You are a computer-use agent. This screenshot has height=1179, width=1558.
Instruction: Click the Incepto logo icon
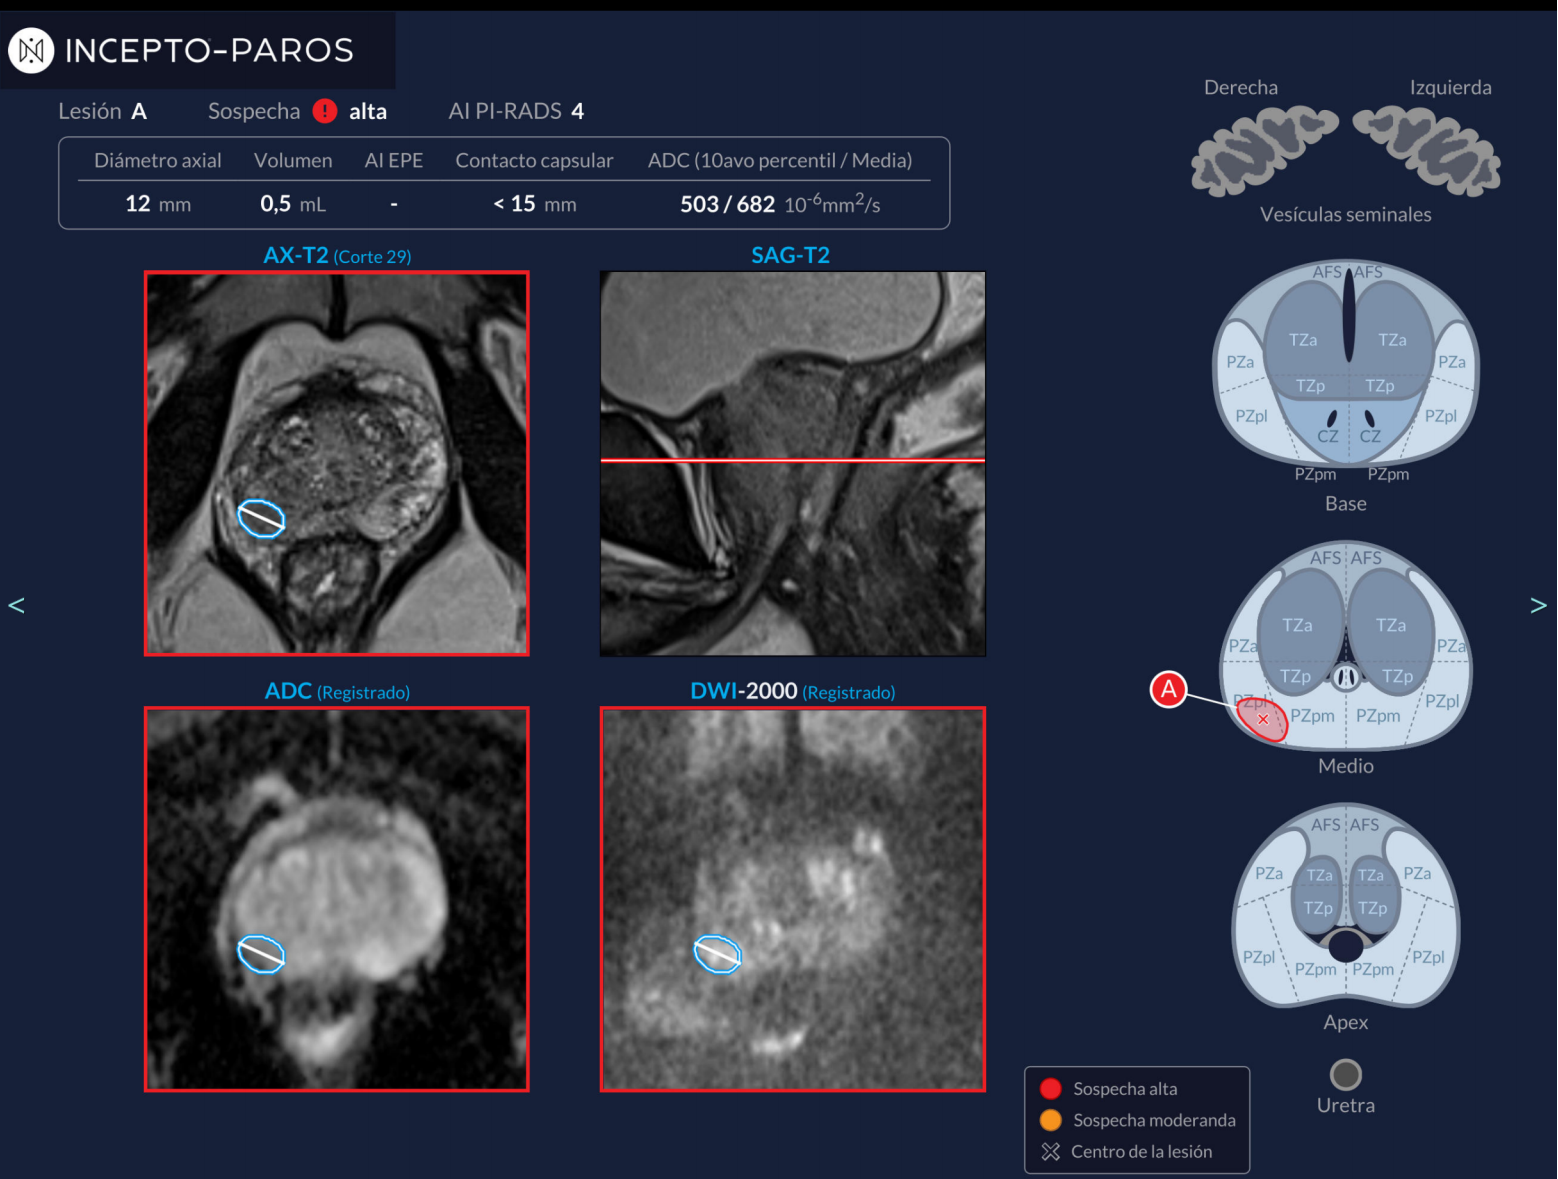pyautogui.click(x=31, y=50)
